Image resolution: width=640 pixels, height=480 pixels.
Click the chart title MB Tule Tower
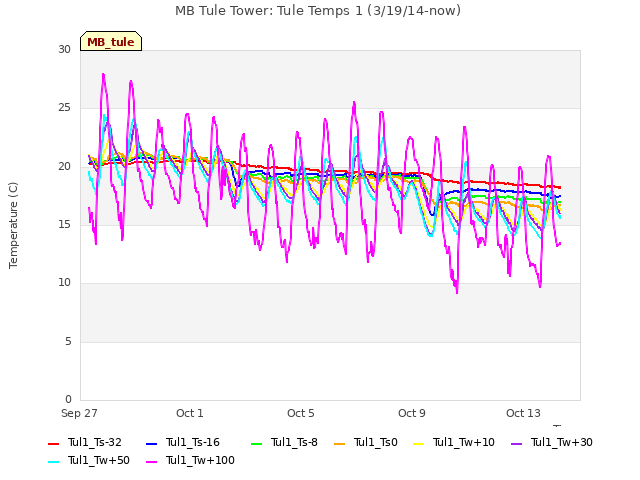click(x=318, y=11)
